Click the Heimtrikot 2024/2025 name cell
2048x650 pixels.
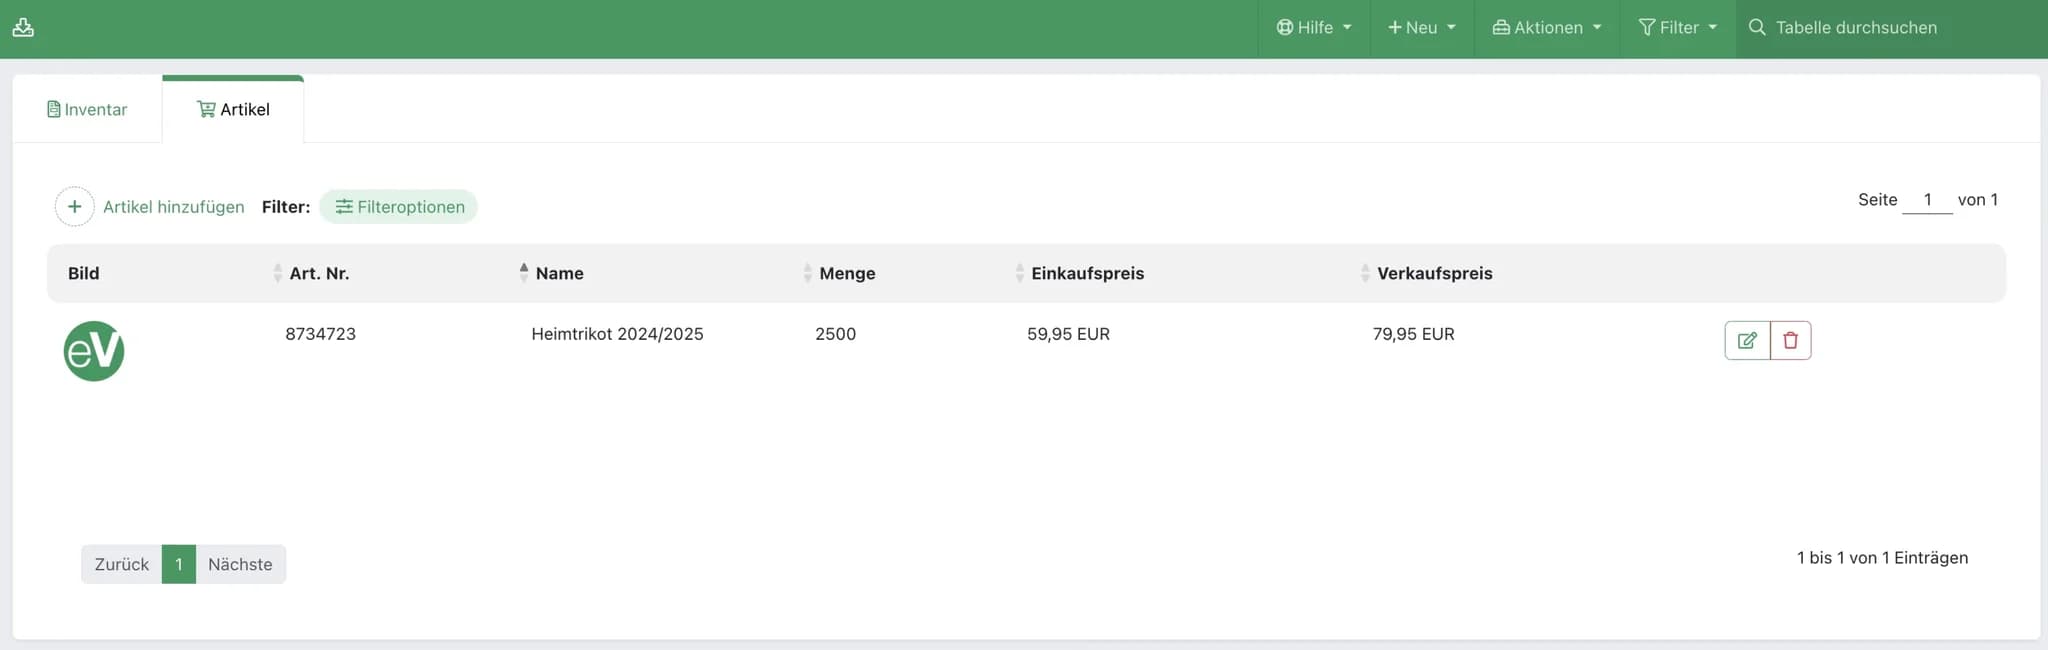pos(617,334)
